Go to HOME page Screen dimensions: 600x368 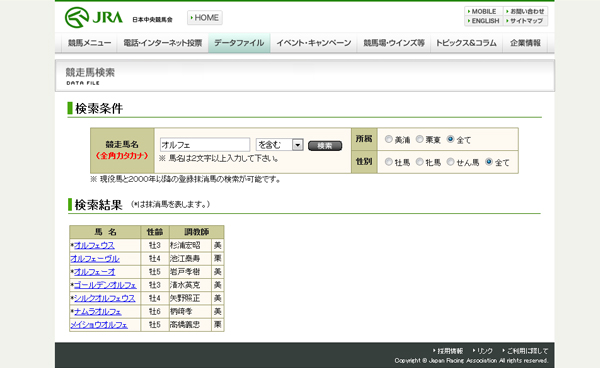(x=205, y=18)
